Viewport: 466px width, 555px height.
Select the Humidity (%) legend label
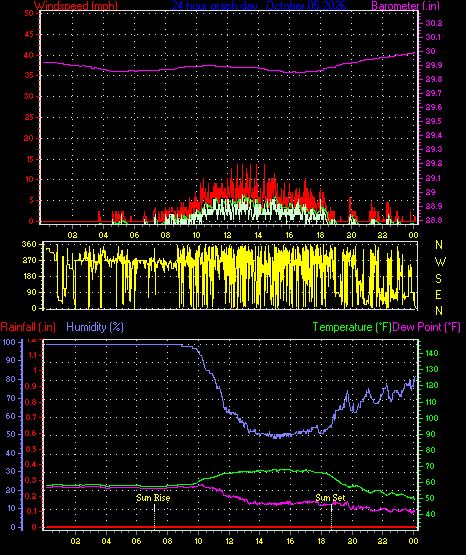click(x=95, y=327)
